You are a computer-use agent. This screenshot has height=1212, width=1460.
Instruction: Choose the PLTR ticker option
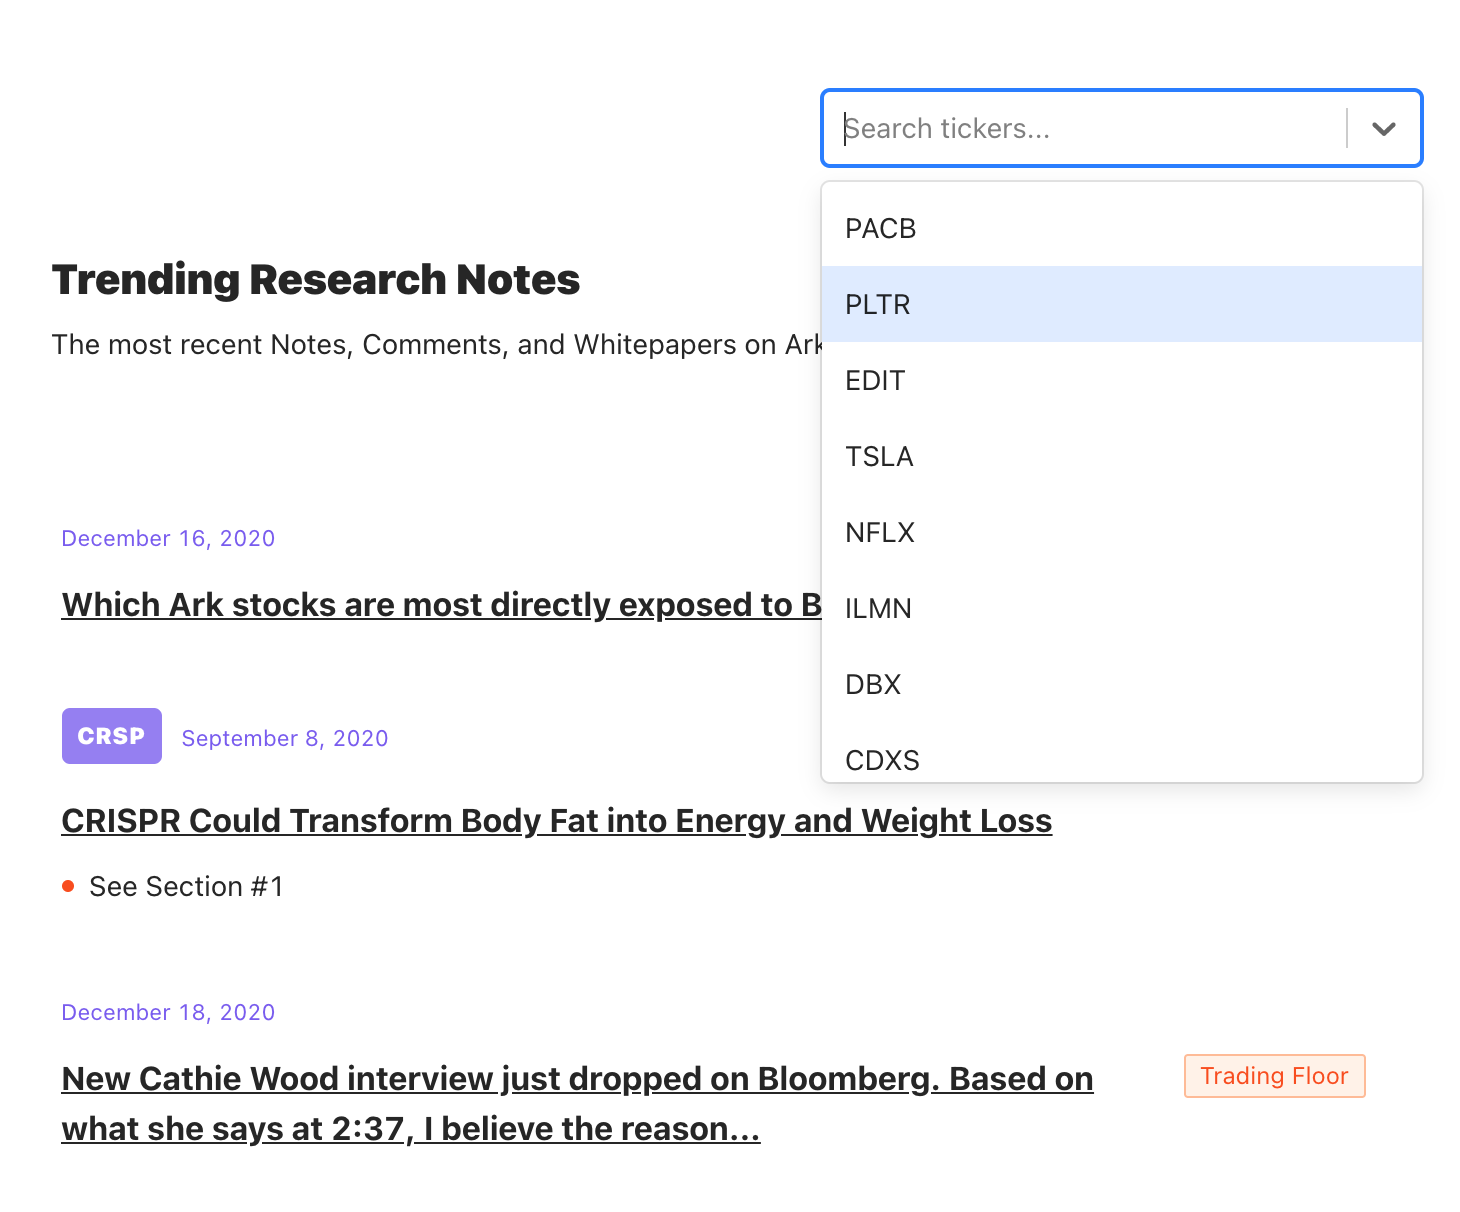pyautogui.click(x=1121, y=305)
